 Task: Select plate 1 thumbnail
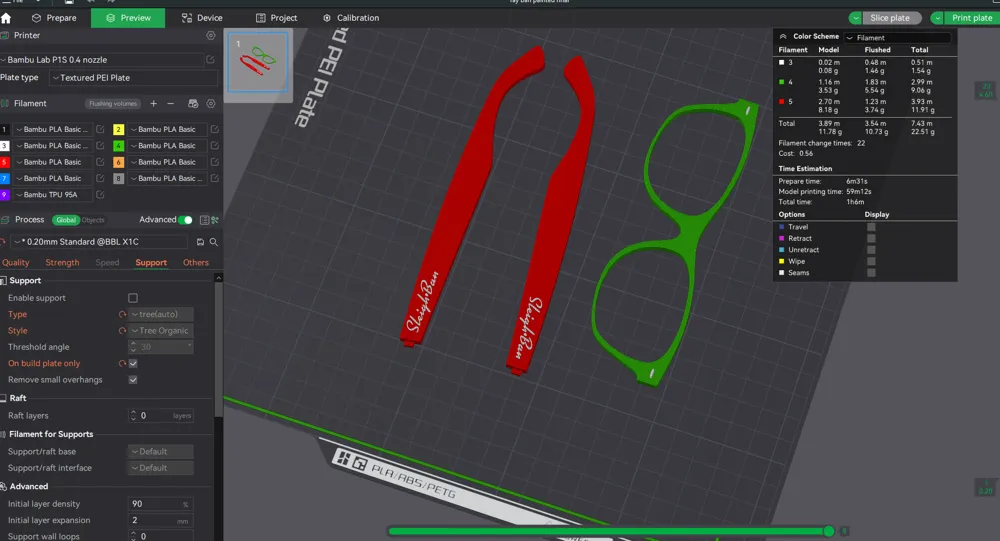[x=258, y=62]
